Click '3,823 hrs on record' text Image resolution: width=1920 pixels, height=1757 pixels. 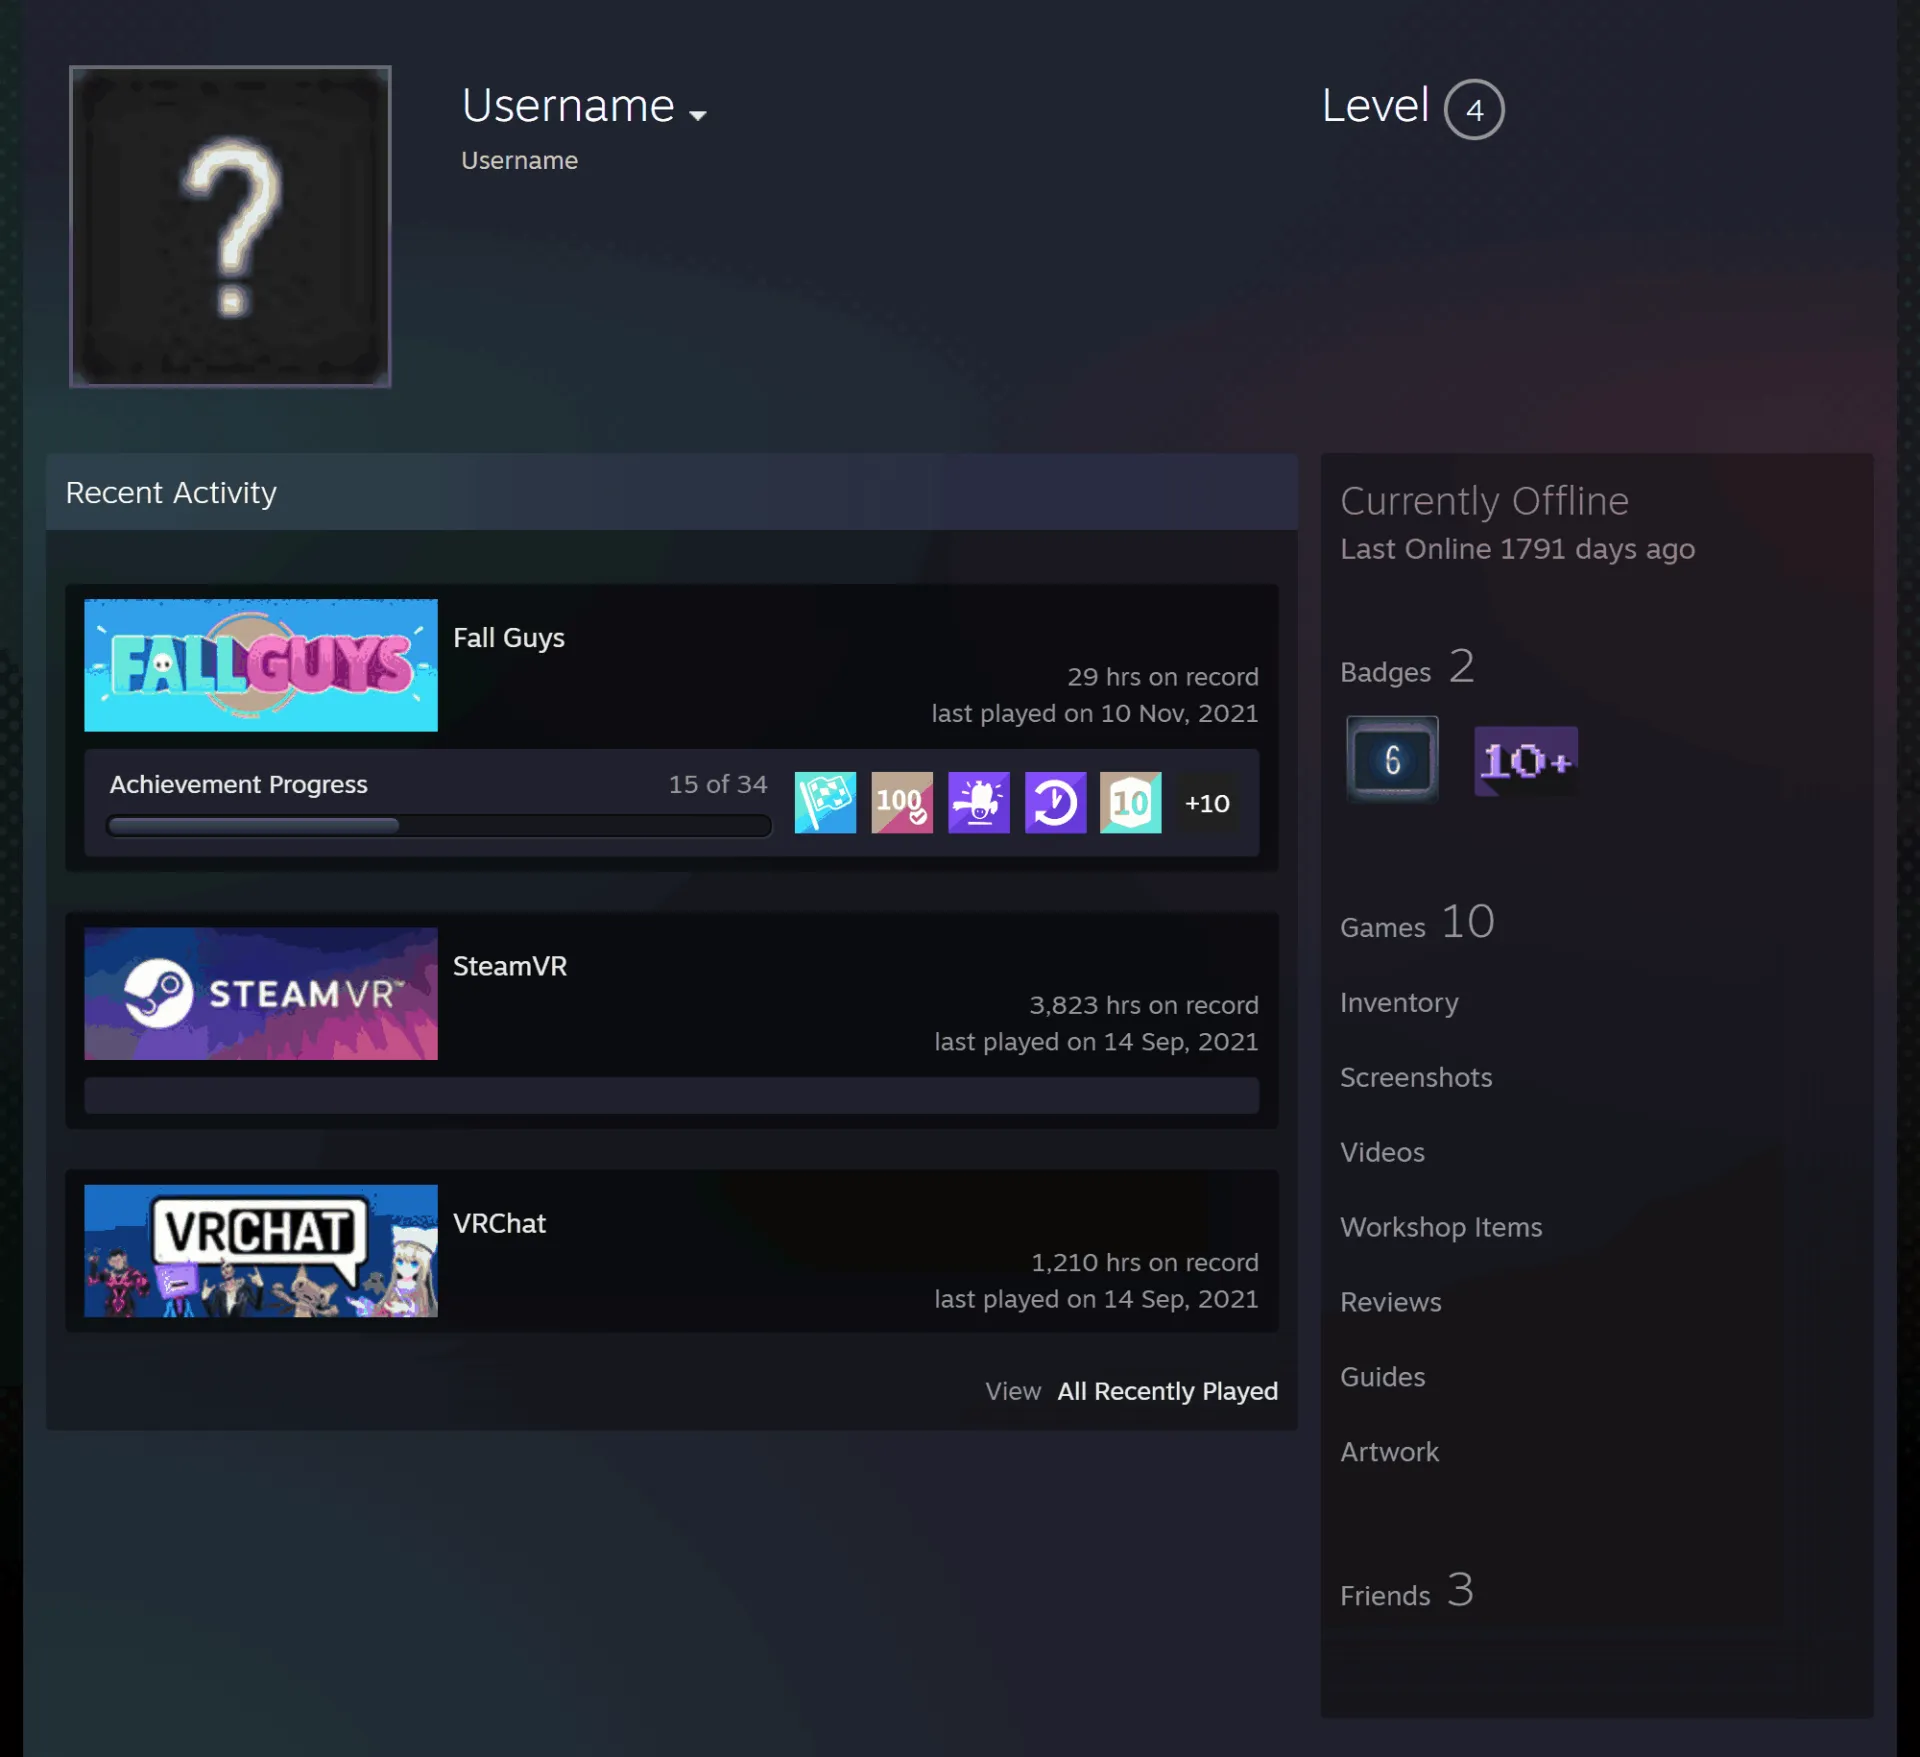point(1144,1005)
